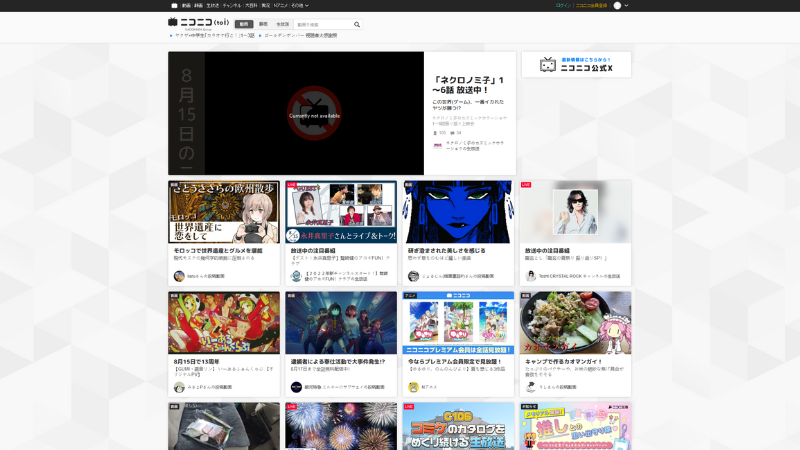This screenshot has height=450, width=800.
Task: Click uploader avatar under カオマンガイ card
Action: coord(531,387)
